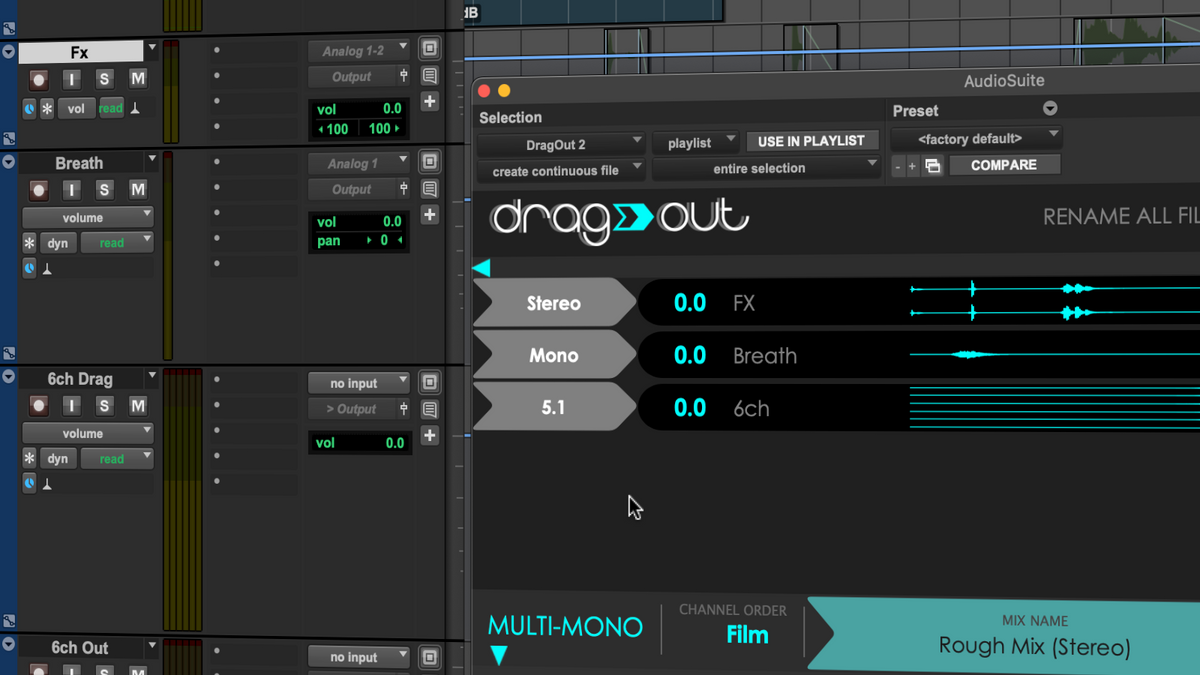Click the Breath track pan value field
1200x675 pixels.
(359, 241)
